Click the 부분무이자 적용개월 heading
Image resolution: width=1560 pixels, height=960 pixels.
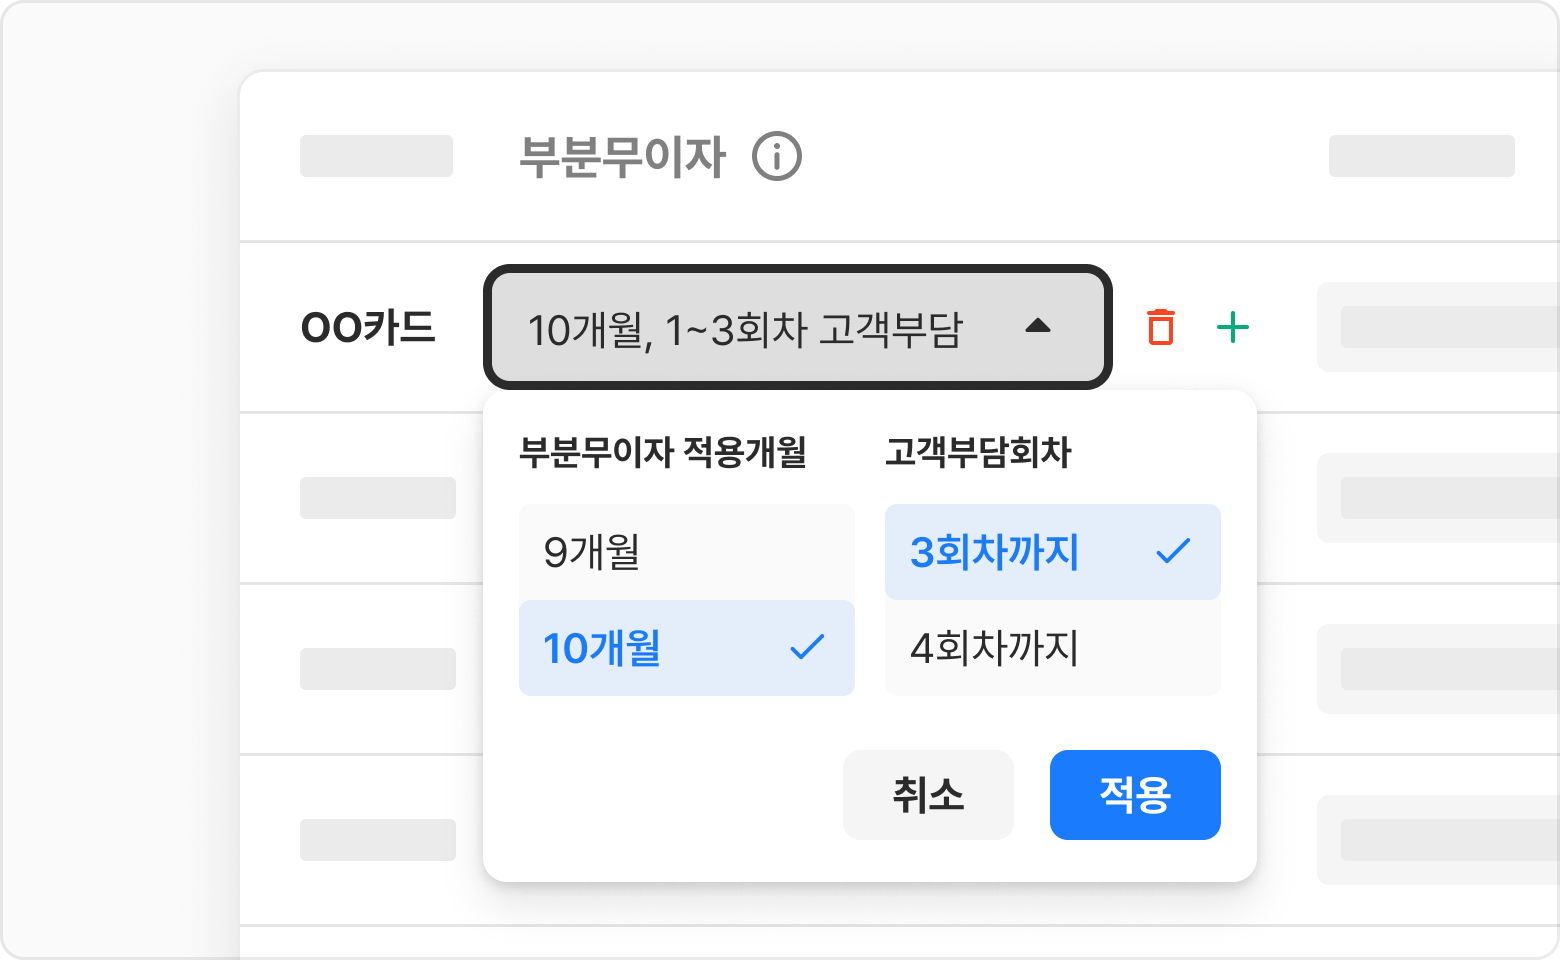[x=662, y=452]
